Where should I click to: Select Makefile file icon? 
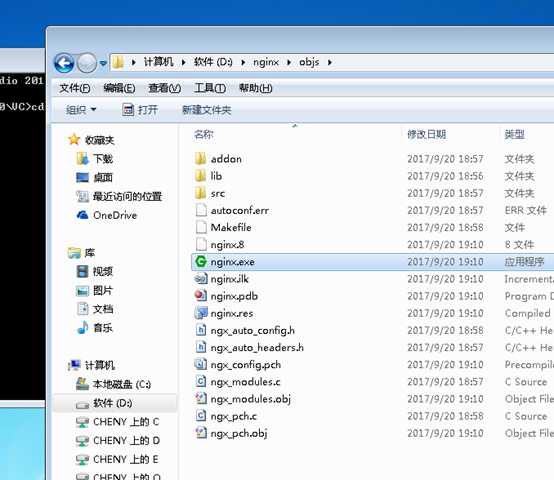coord(201,227)
